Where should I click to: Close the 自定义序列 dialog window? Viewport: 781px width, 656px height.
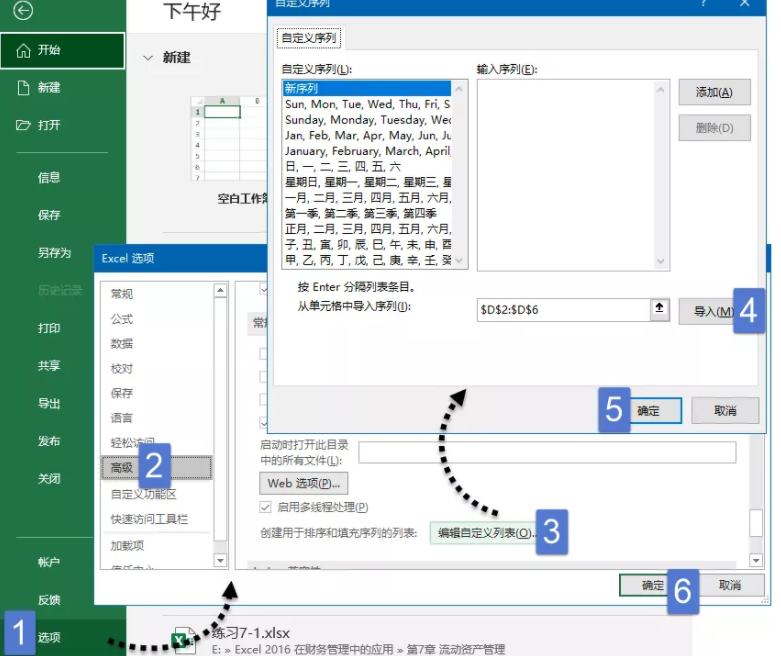(x=745, y=4)
